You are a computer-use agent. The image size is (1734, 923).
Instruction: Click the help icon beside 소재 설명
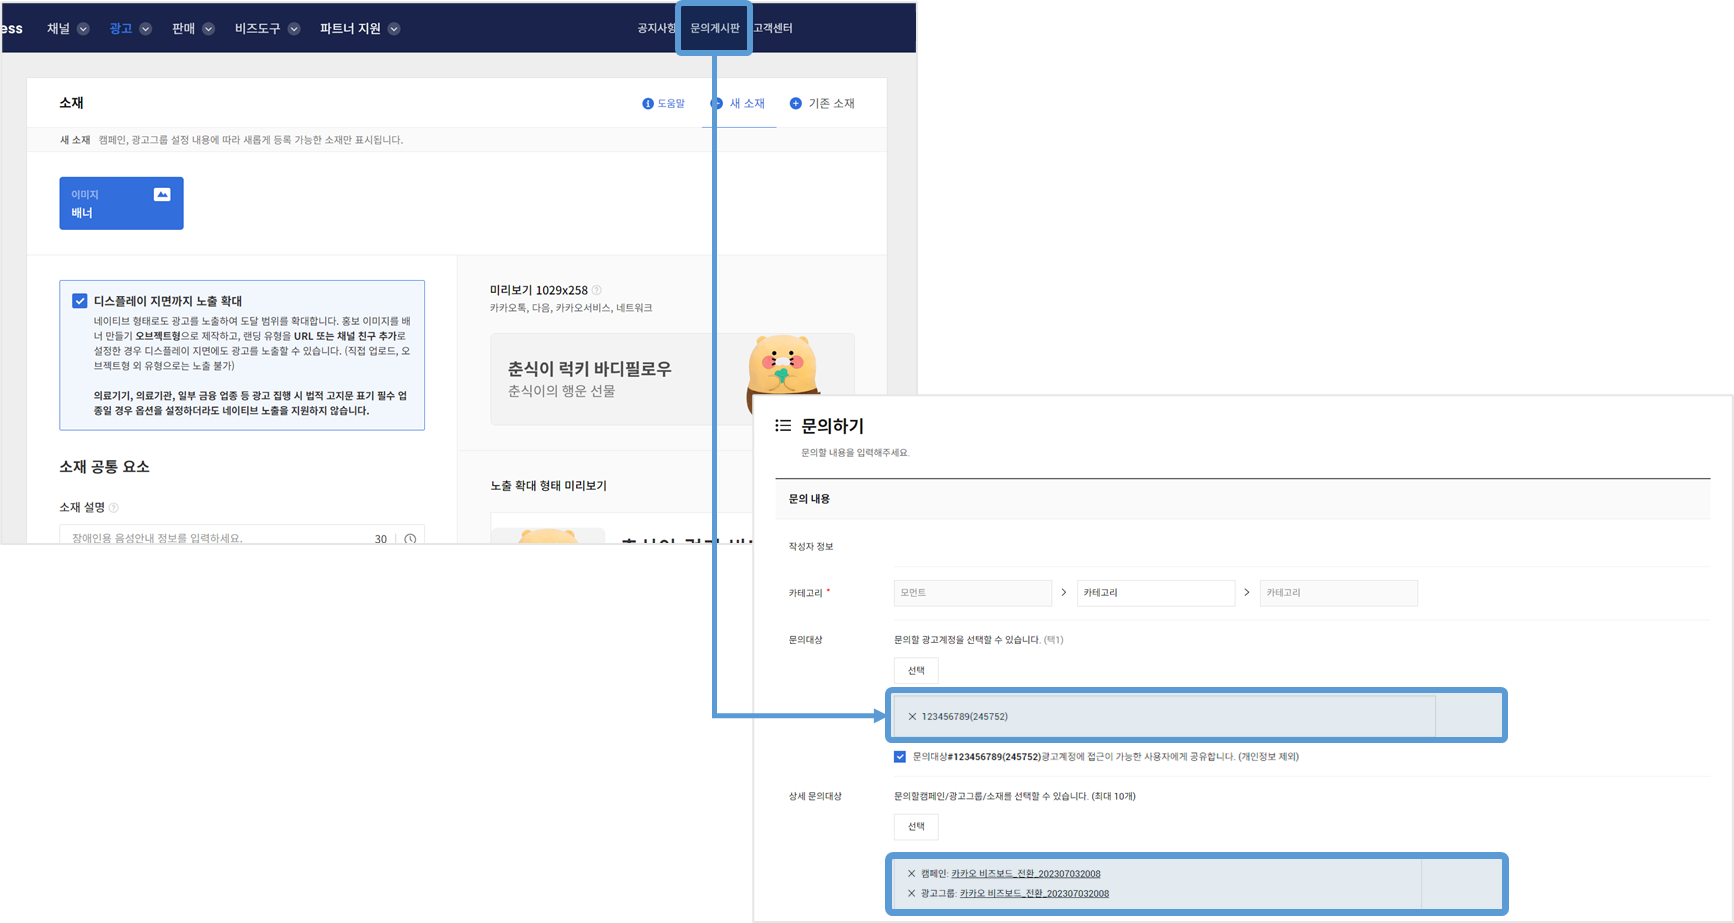pos(114,508)
